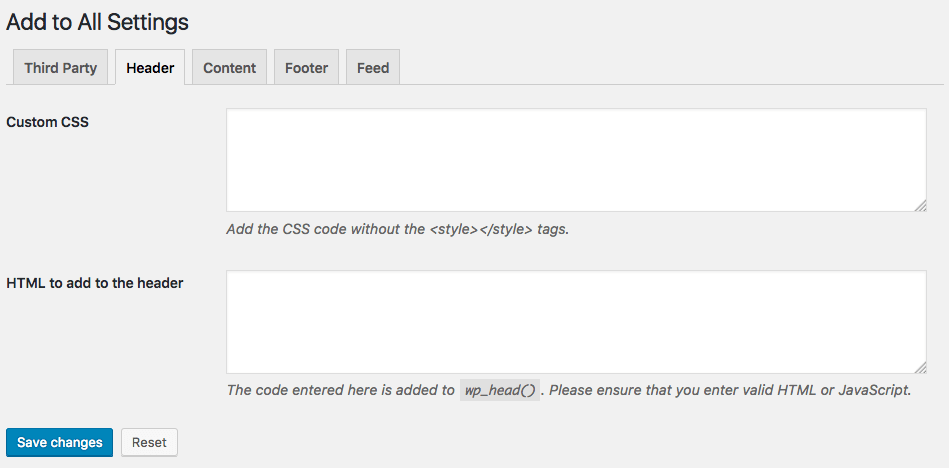Screen dimensions: 949x468
Task: Go to the Footer tab
Action: click(306, 68)
